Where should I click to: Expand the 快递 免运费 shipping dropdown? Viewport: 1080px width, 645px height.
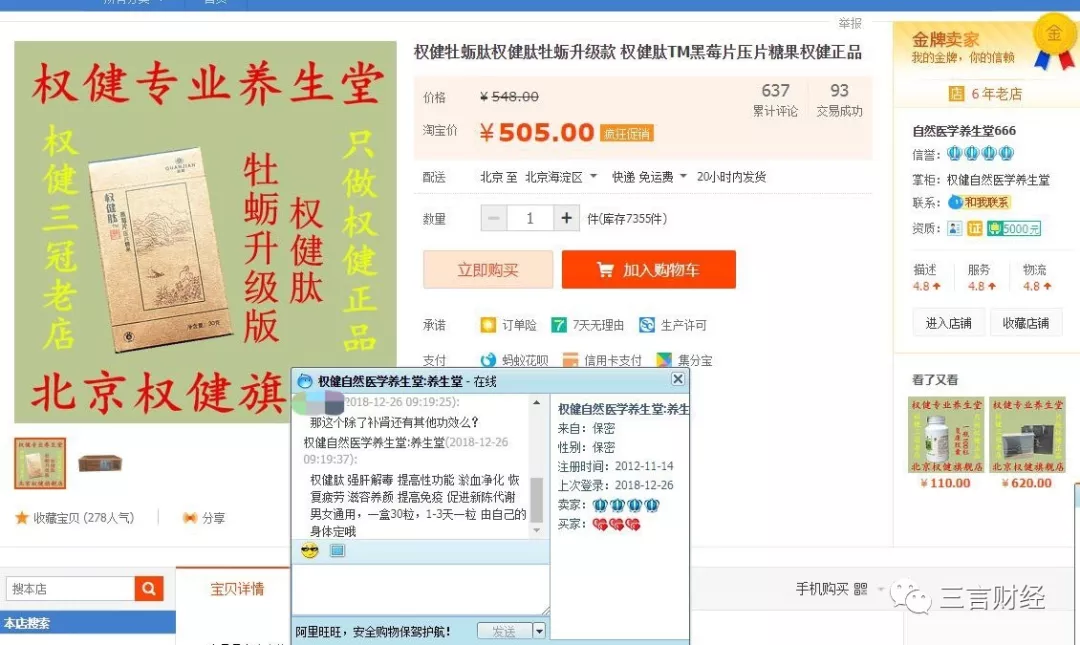point(683,176)
